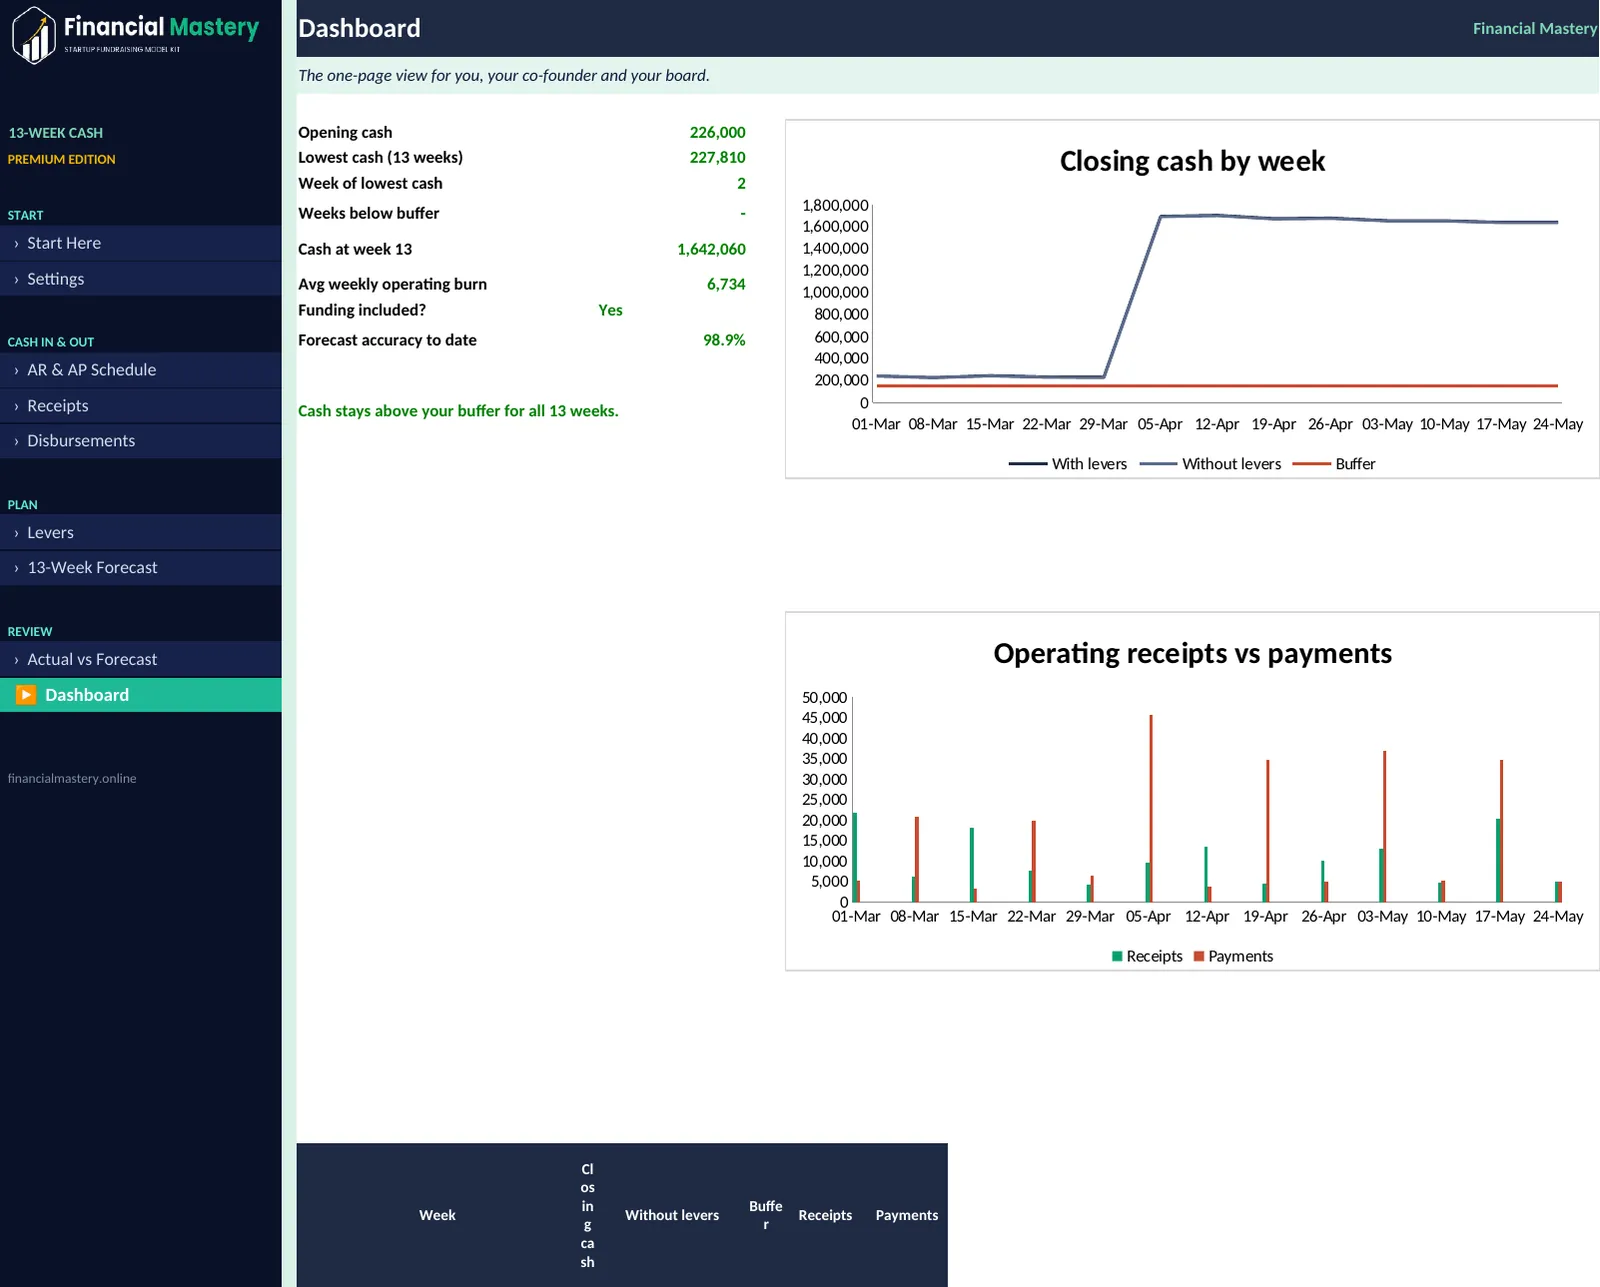Click the Buffer table column header
This screenshot has height=1287, width=1600.
point(766,1215)
